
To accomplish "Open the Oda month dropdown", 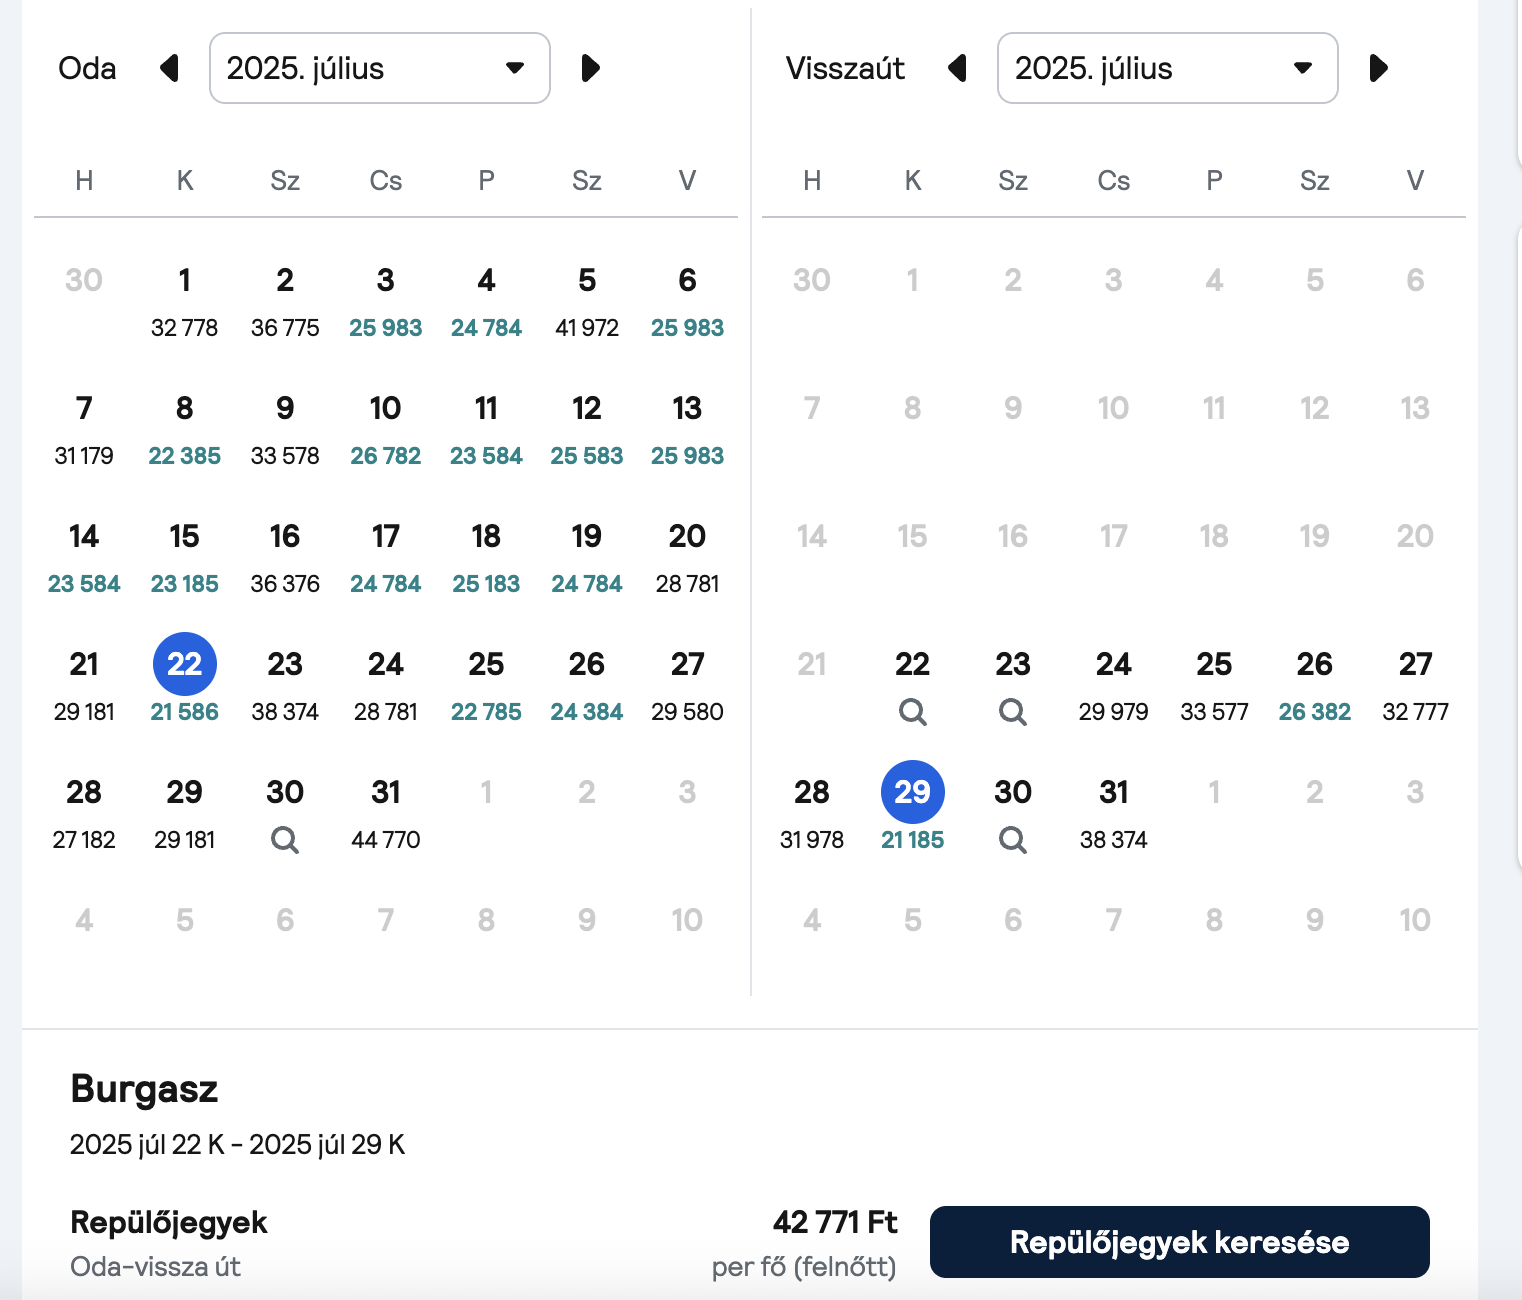I will tap(380, 68).
